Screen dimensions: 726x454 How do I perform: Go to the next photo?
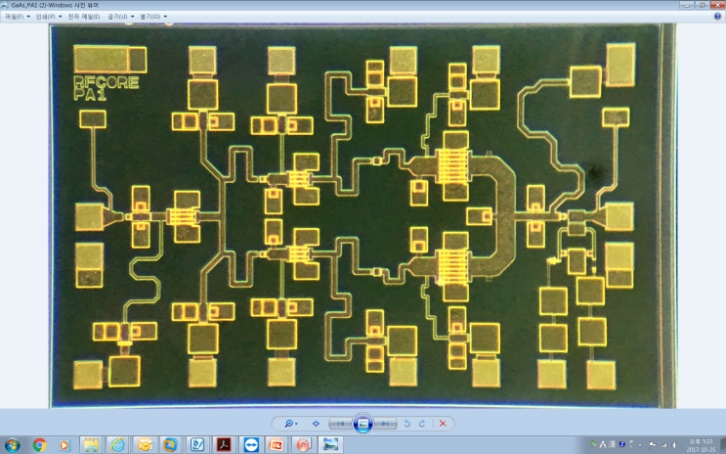385,423
